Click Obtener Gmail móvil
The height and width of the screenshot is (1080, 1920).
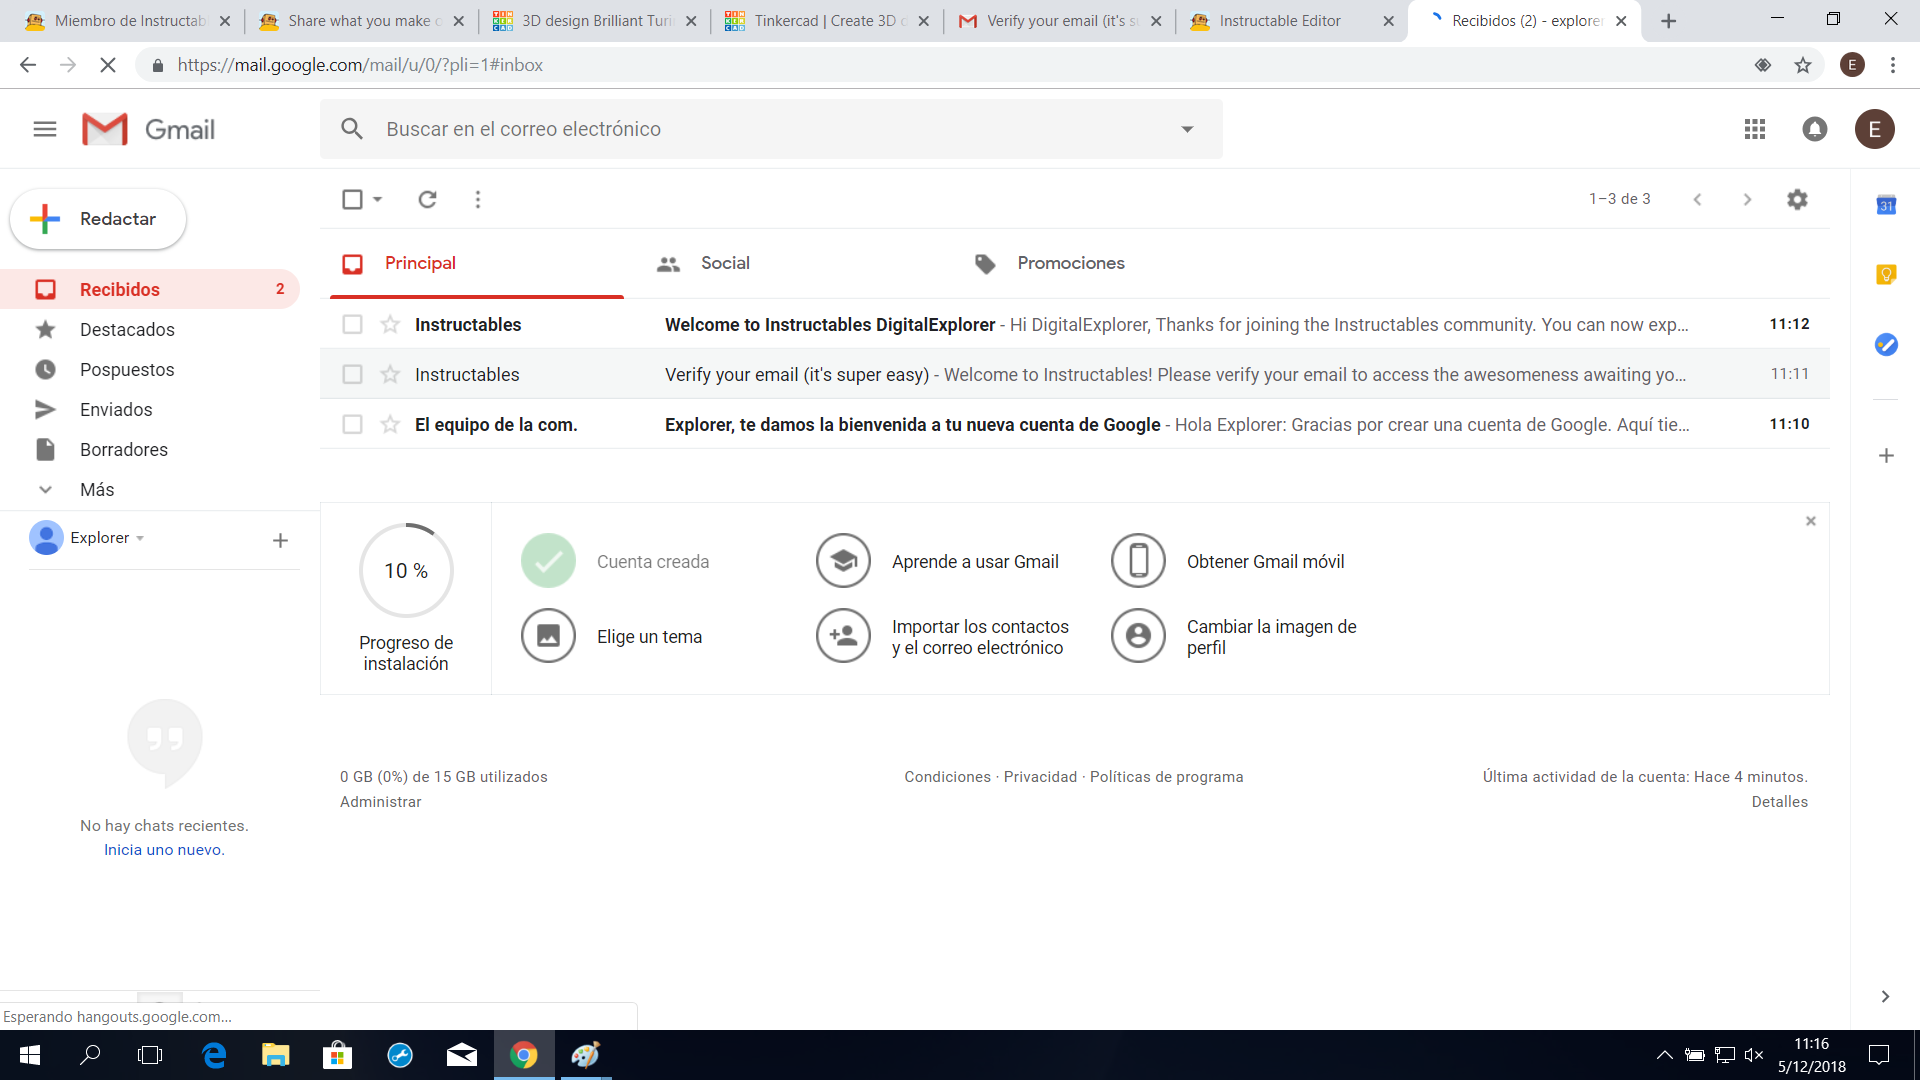pos(1228,561)
